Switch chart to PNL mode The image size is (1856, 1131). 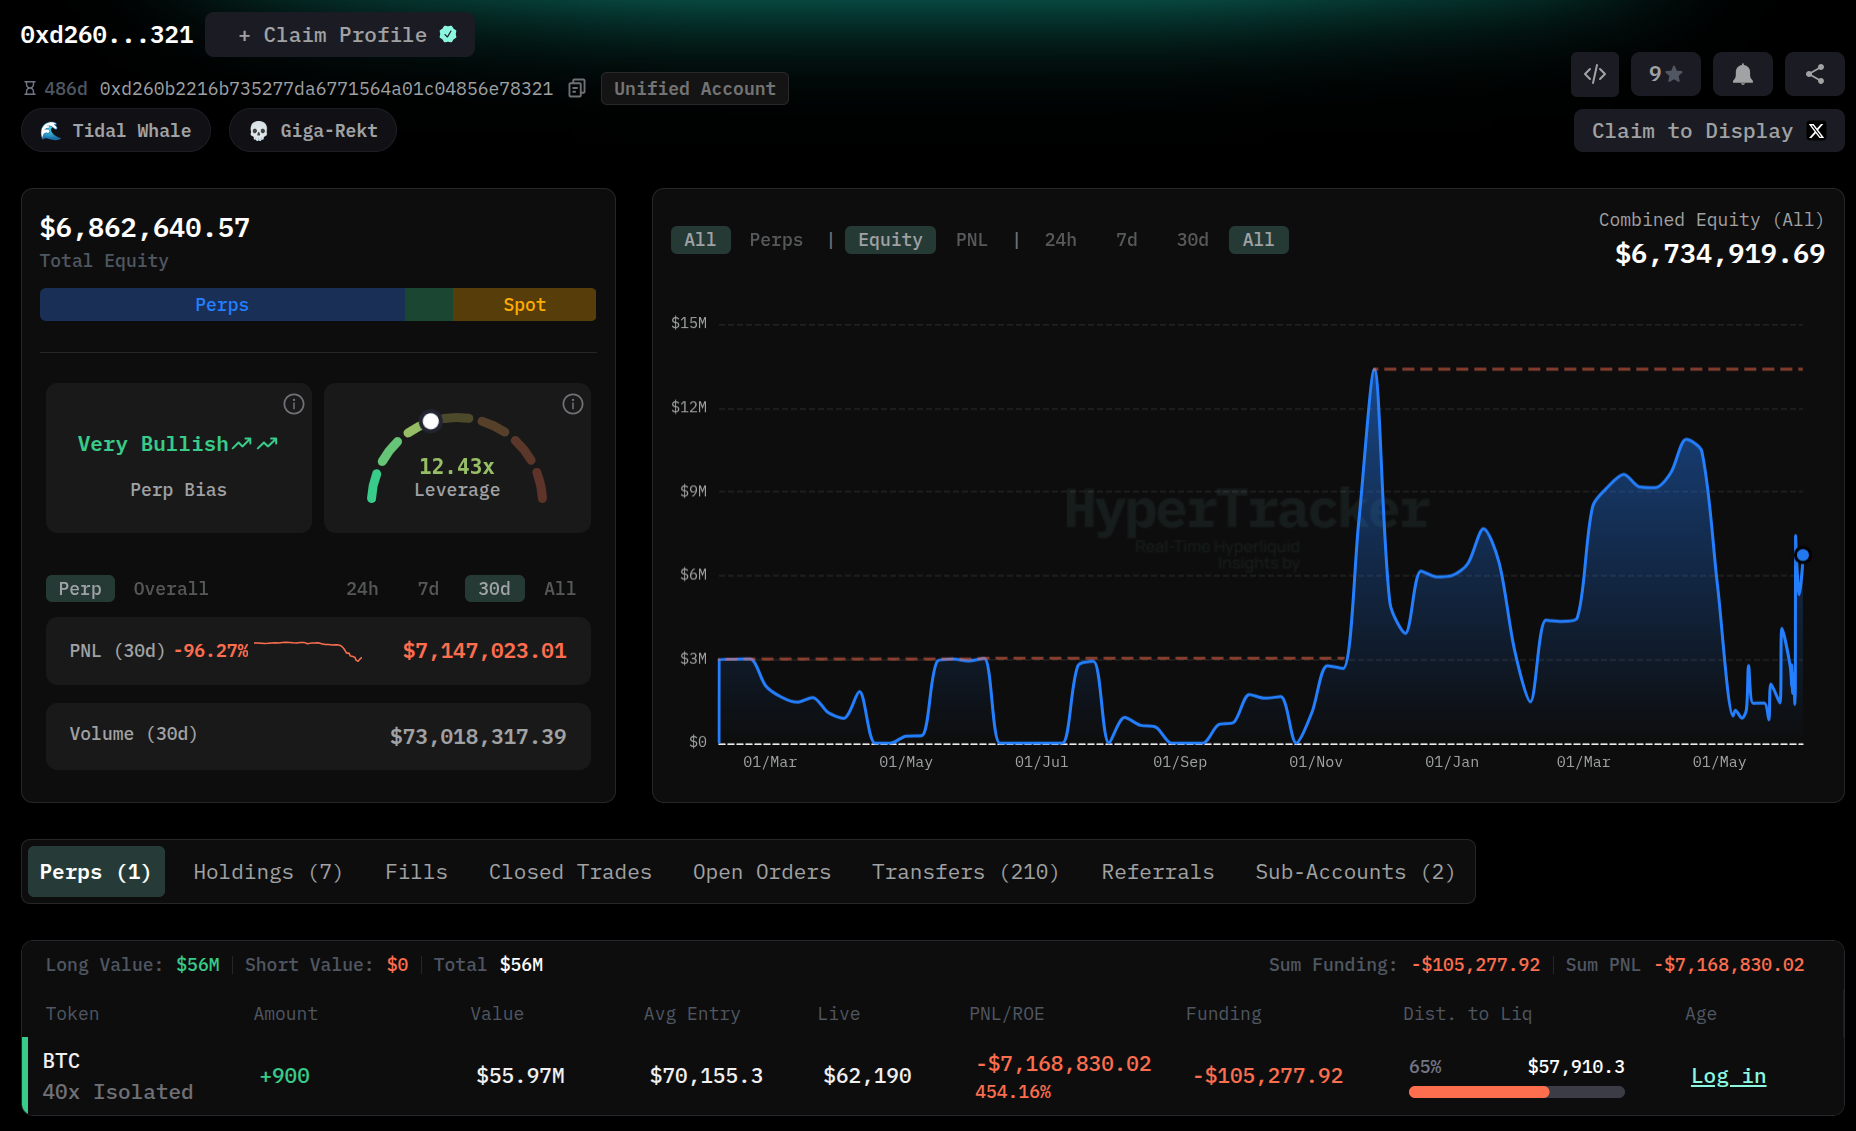[x=971, y=240]
